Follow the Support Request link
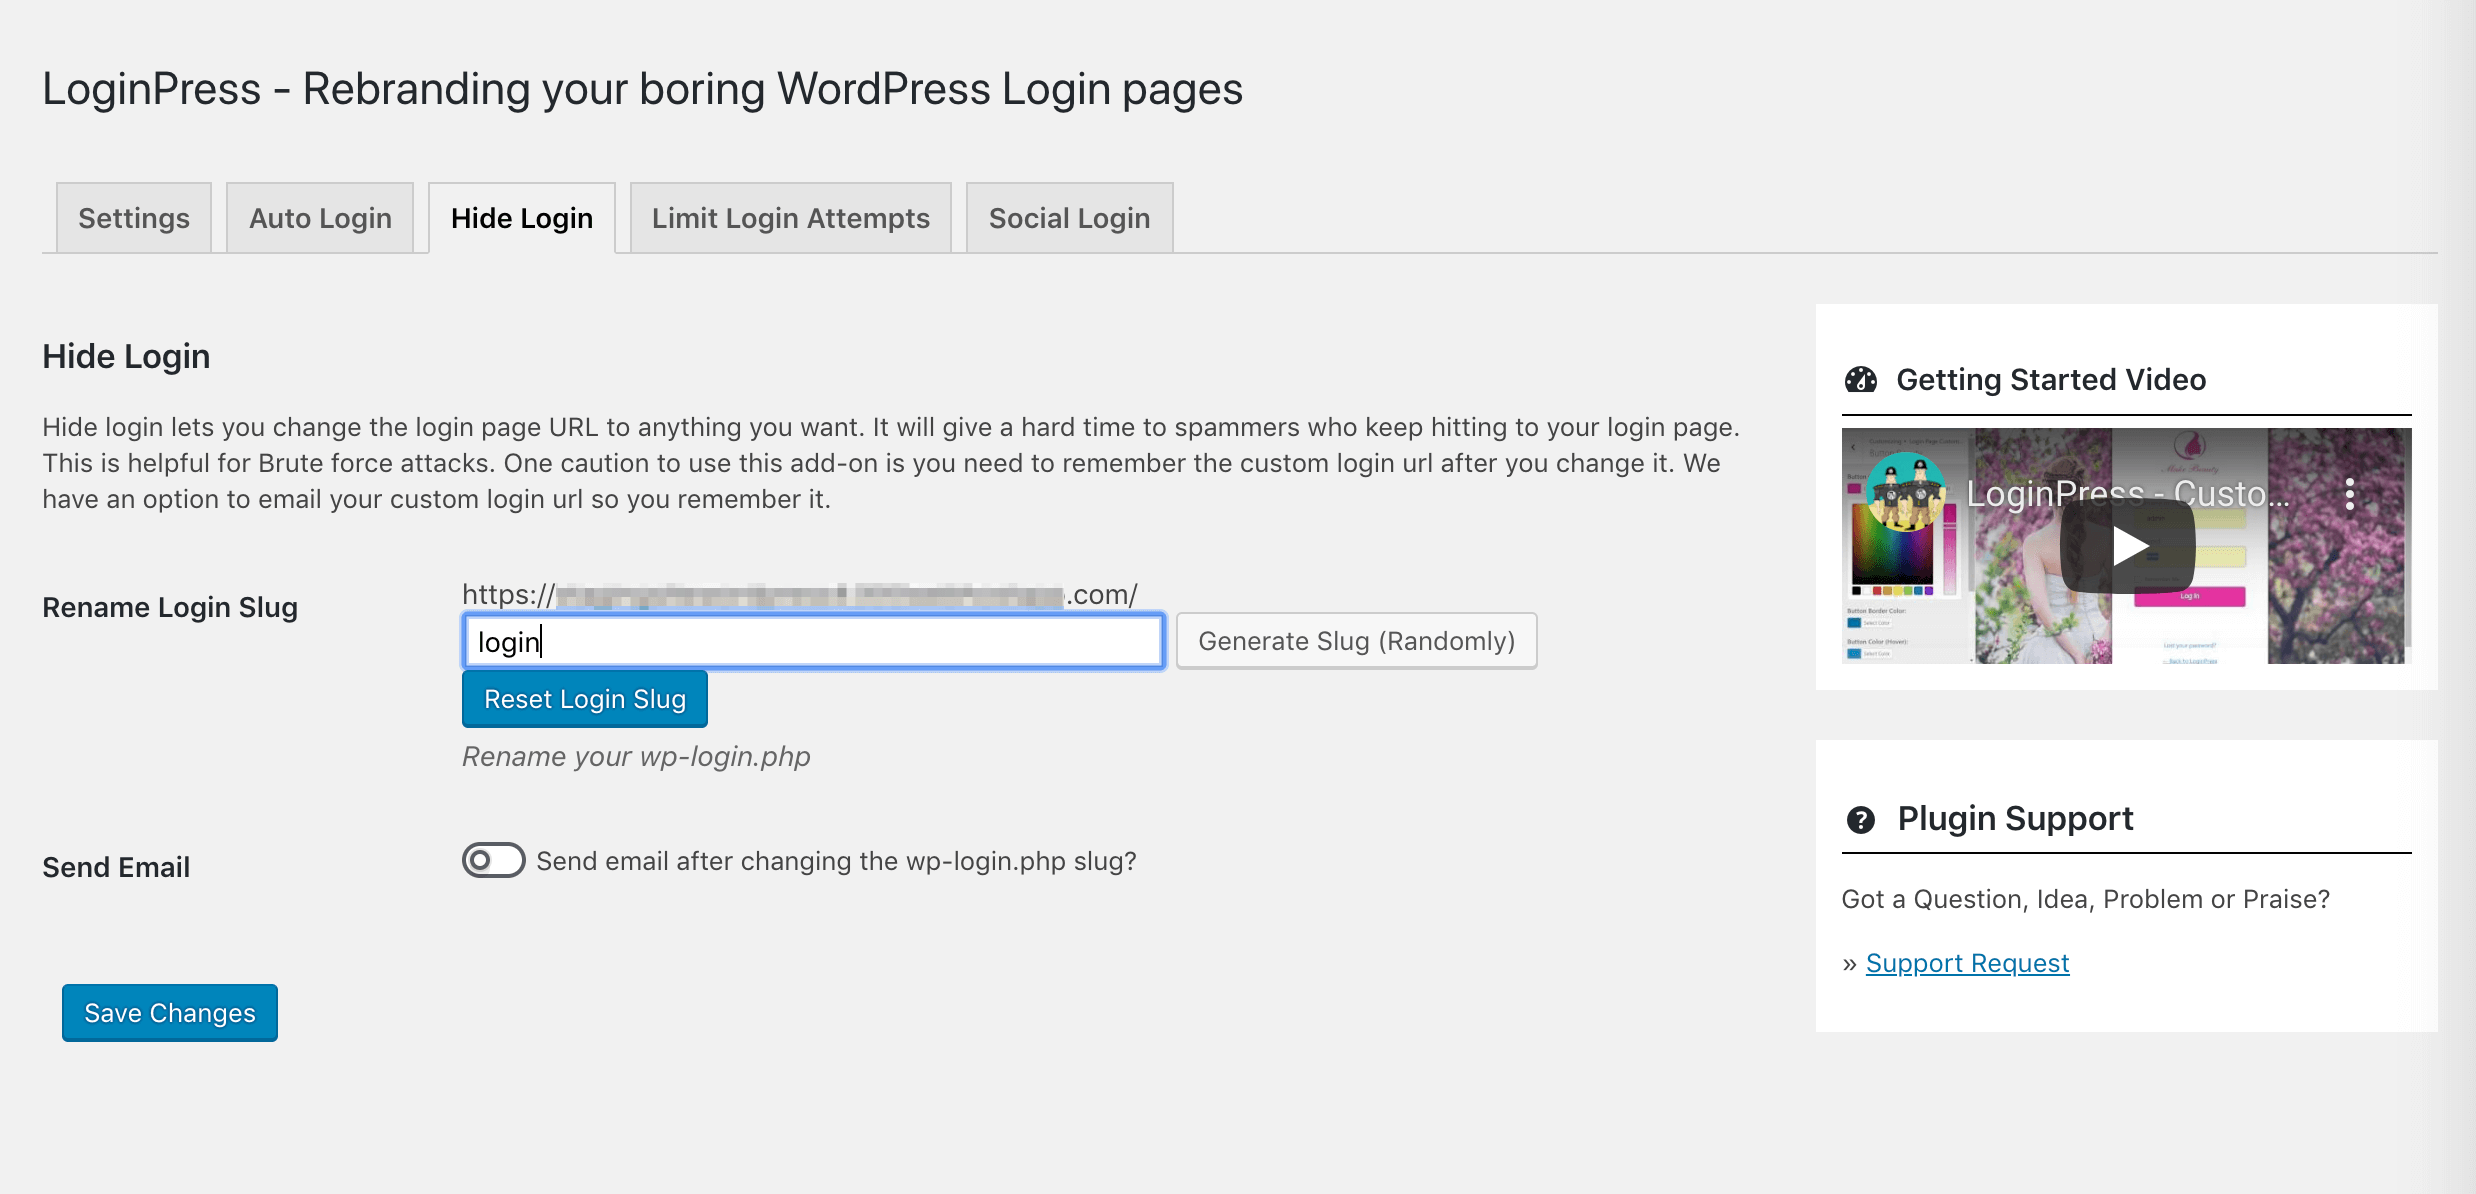 click(1967, 963)
